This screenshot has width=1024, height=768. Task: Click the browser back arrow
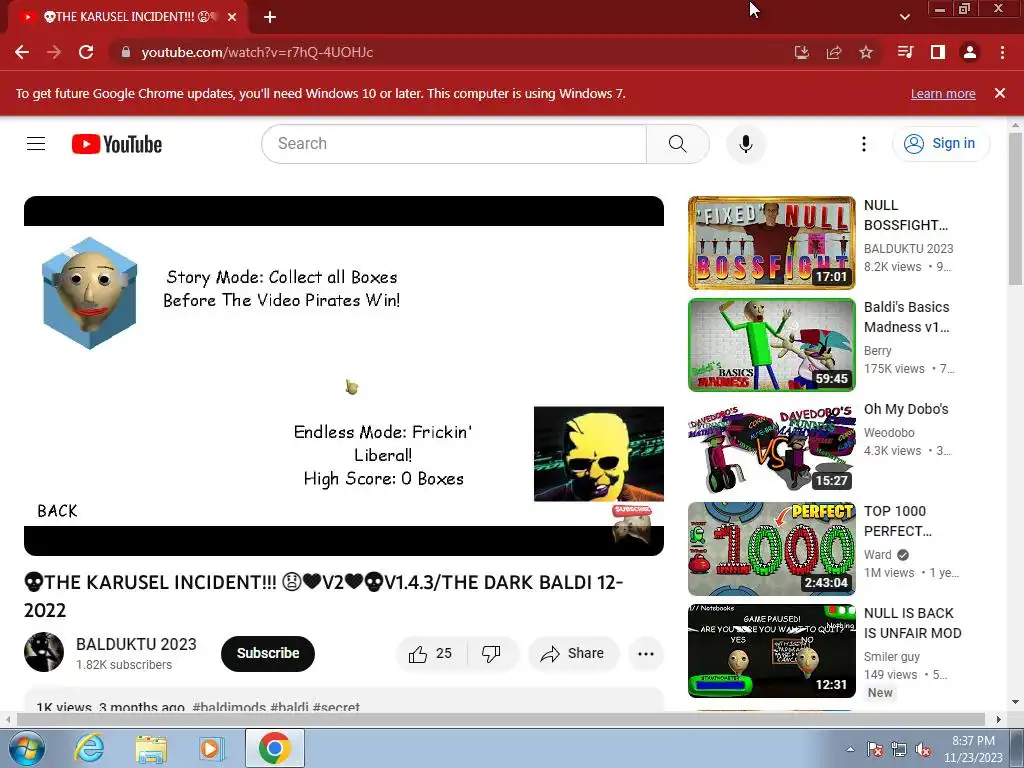[x=22, y=52]
